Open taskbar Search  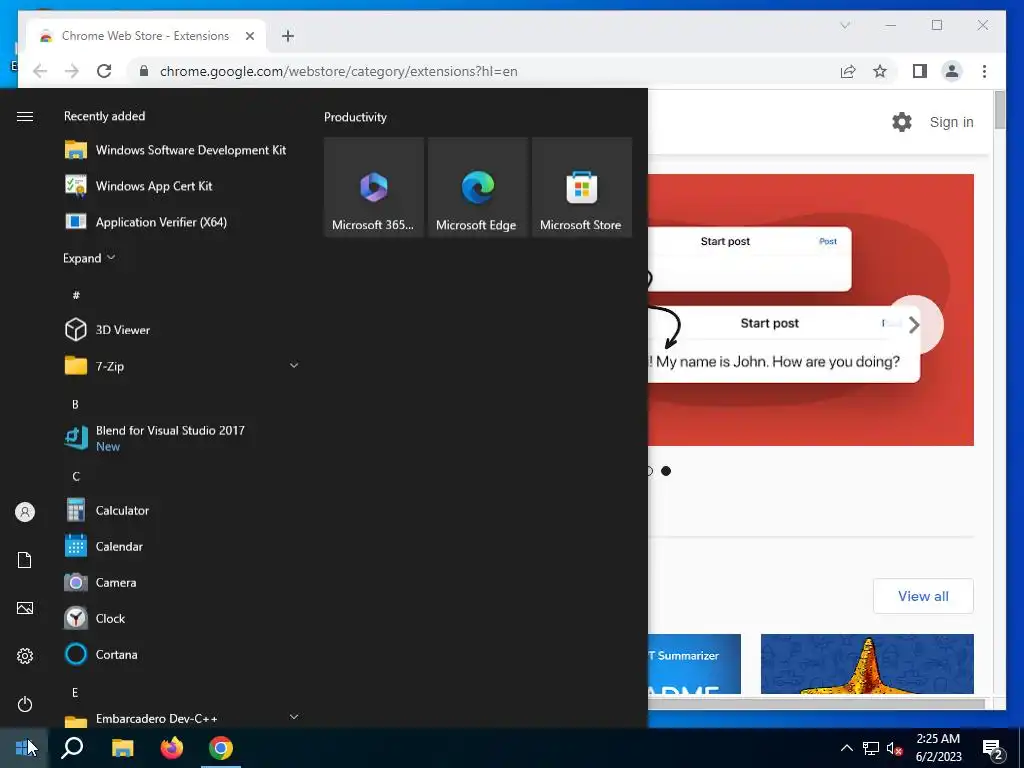[x=72, y=748]
